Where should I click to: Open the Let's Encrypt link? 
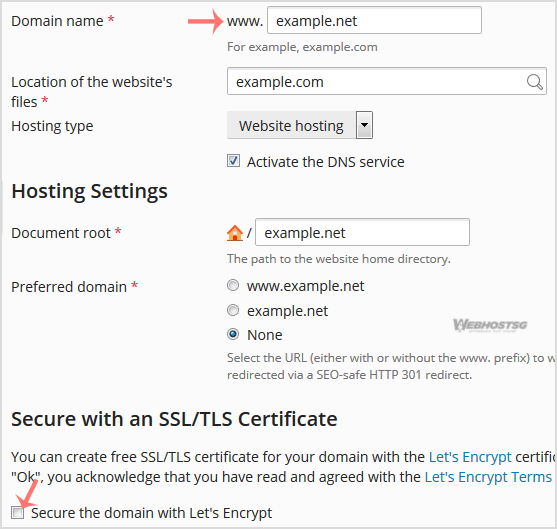(470, 457)
